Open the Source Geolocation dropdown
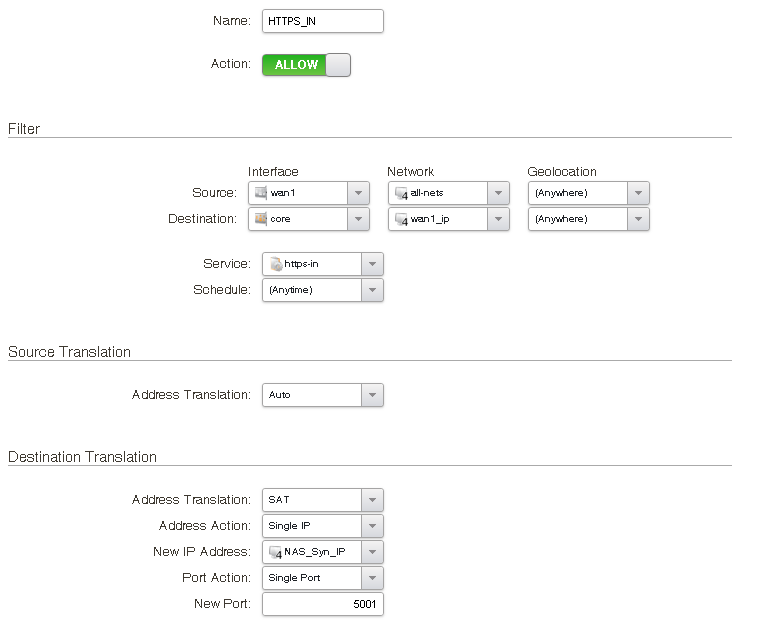The height and width of the screenshot is (639, 778). click(639, 193)
